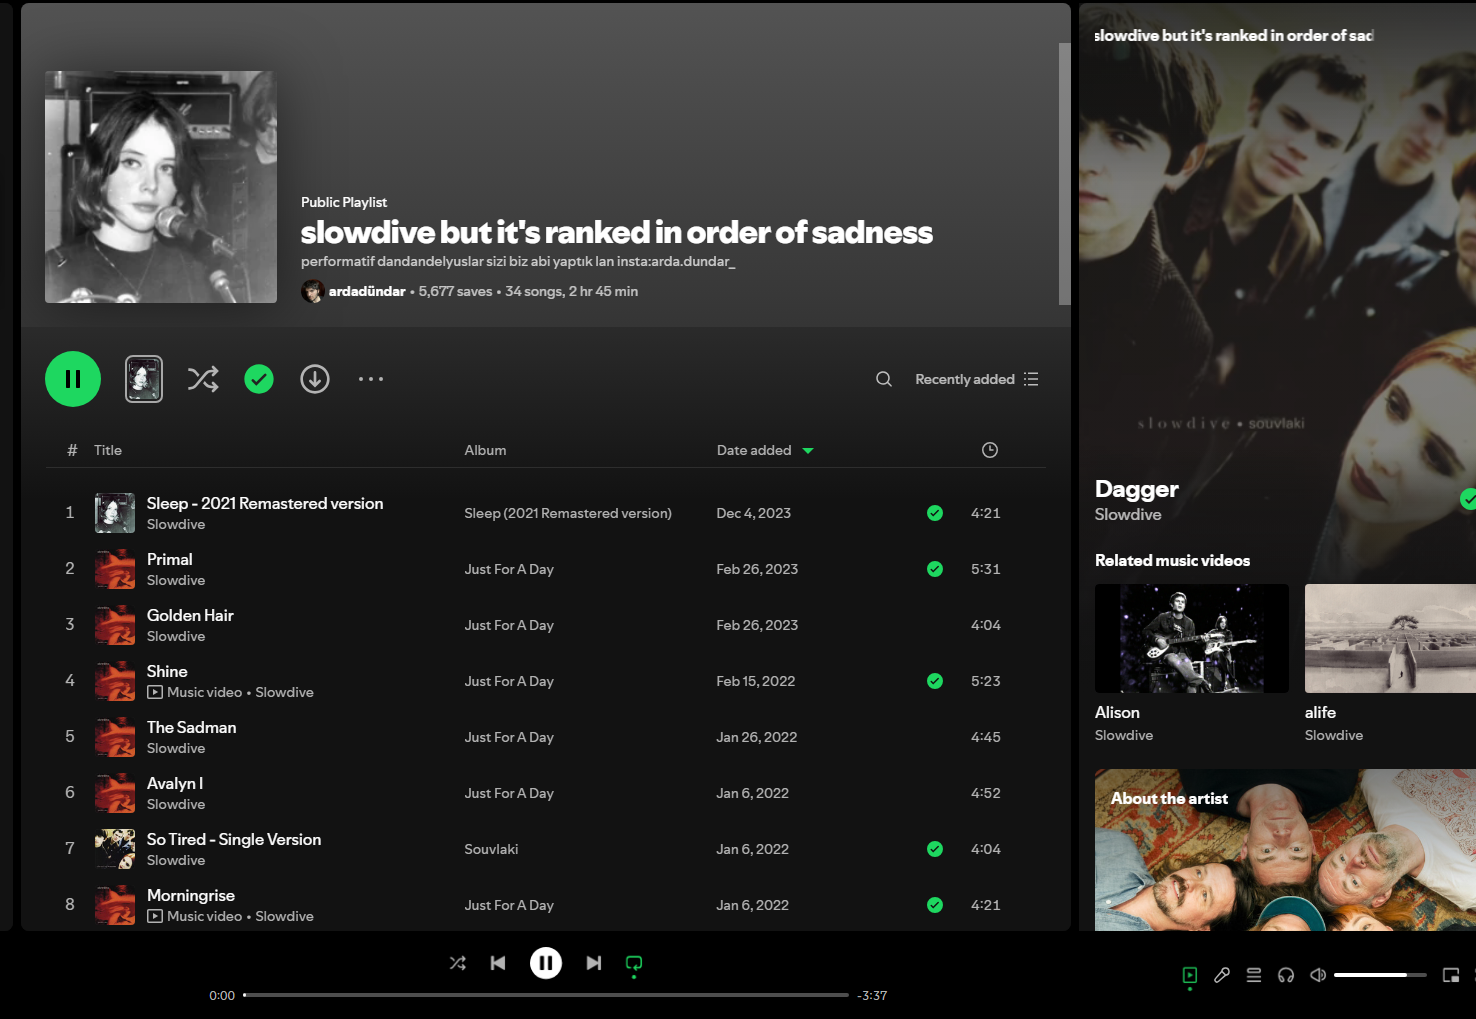The width and height of the screenshot is (1476, 1019).
Task: Select So Tired - Single Version track
Action: [x=234, y=839]
